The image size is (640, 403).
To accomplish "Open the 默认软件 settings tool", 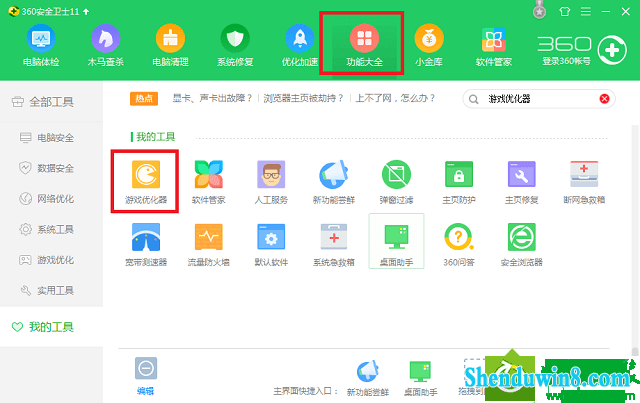I will (271, 244).
